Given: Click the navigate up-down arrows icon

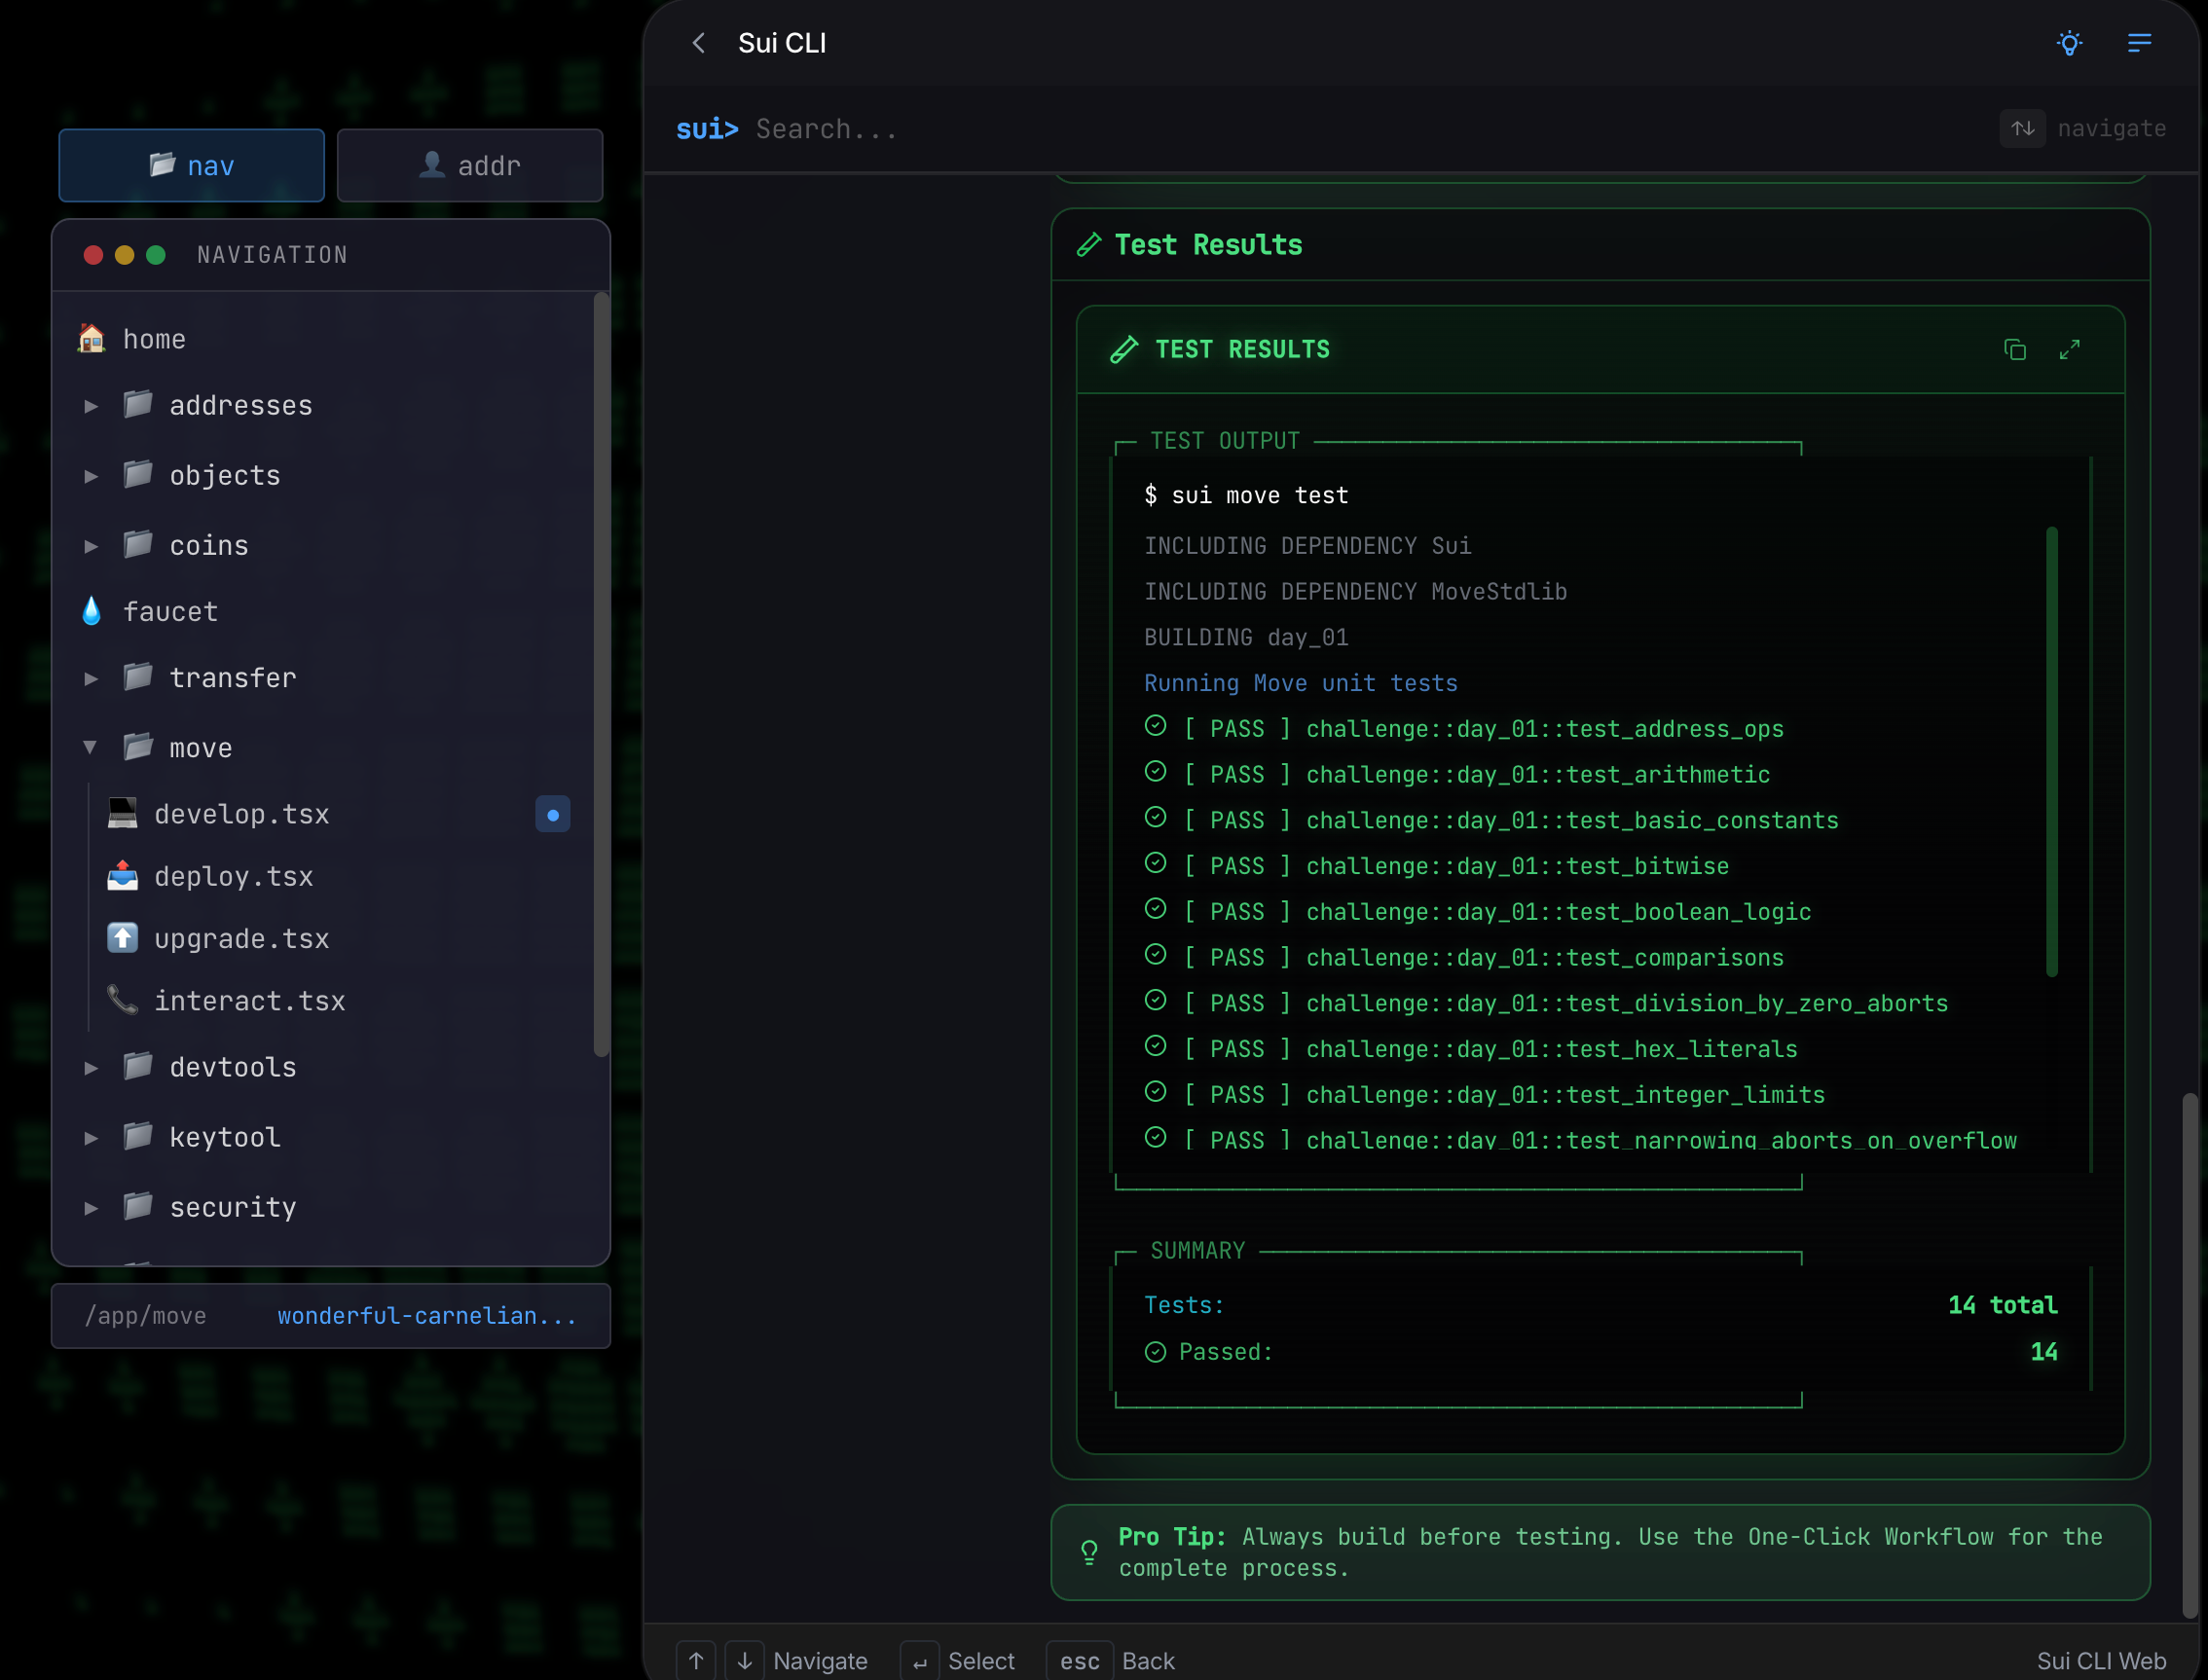Looking at the screenshot, I should [x=2022, y=129].
